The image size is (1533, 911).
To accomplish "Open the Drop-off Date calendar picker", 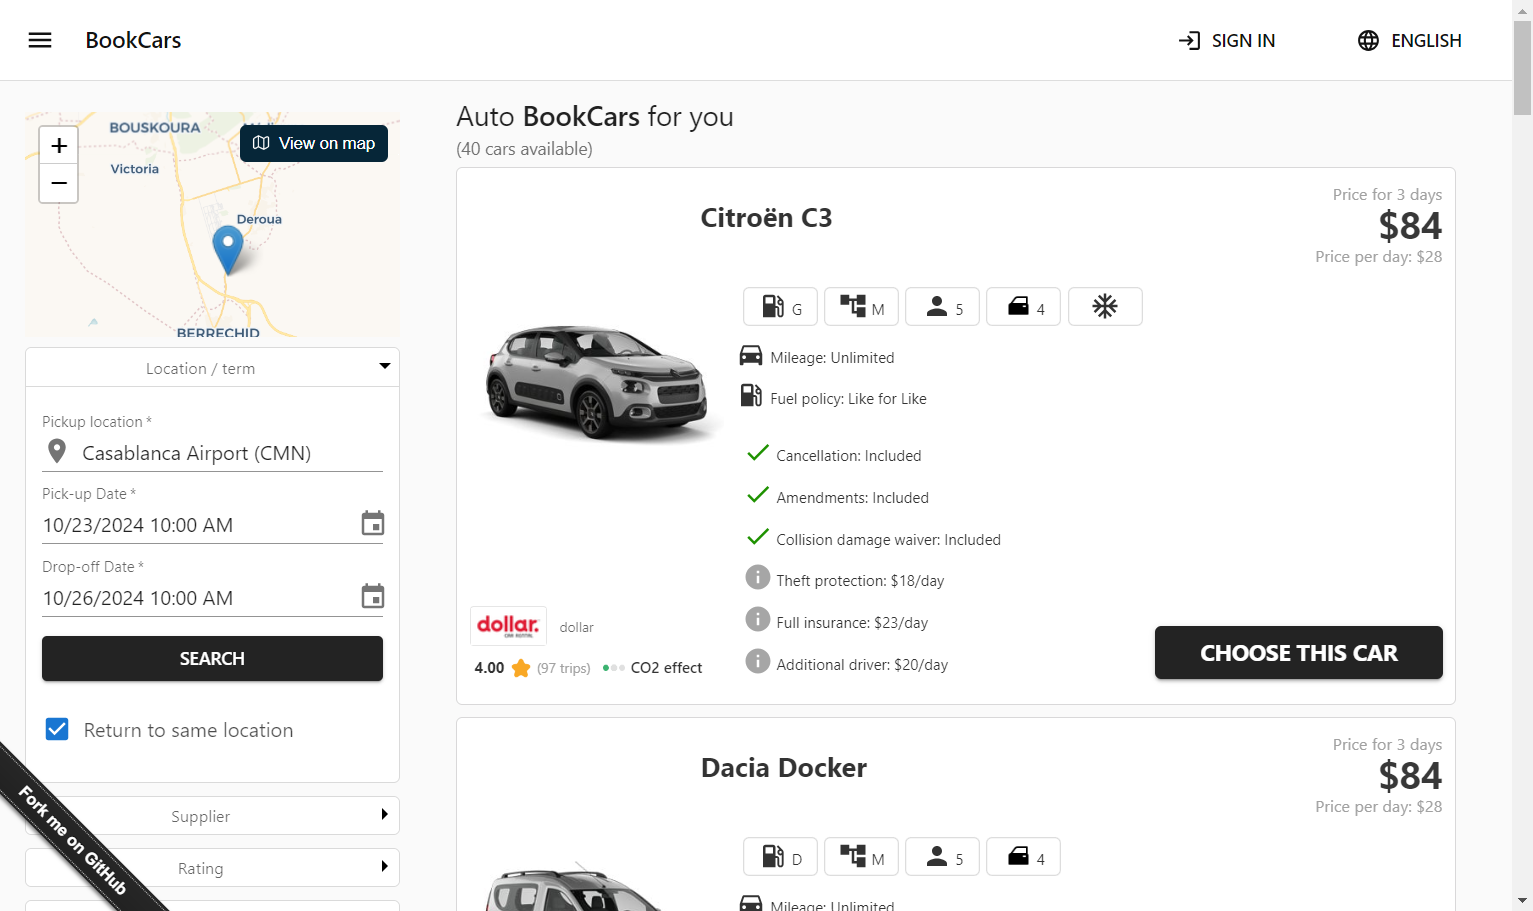I will 372,596.
